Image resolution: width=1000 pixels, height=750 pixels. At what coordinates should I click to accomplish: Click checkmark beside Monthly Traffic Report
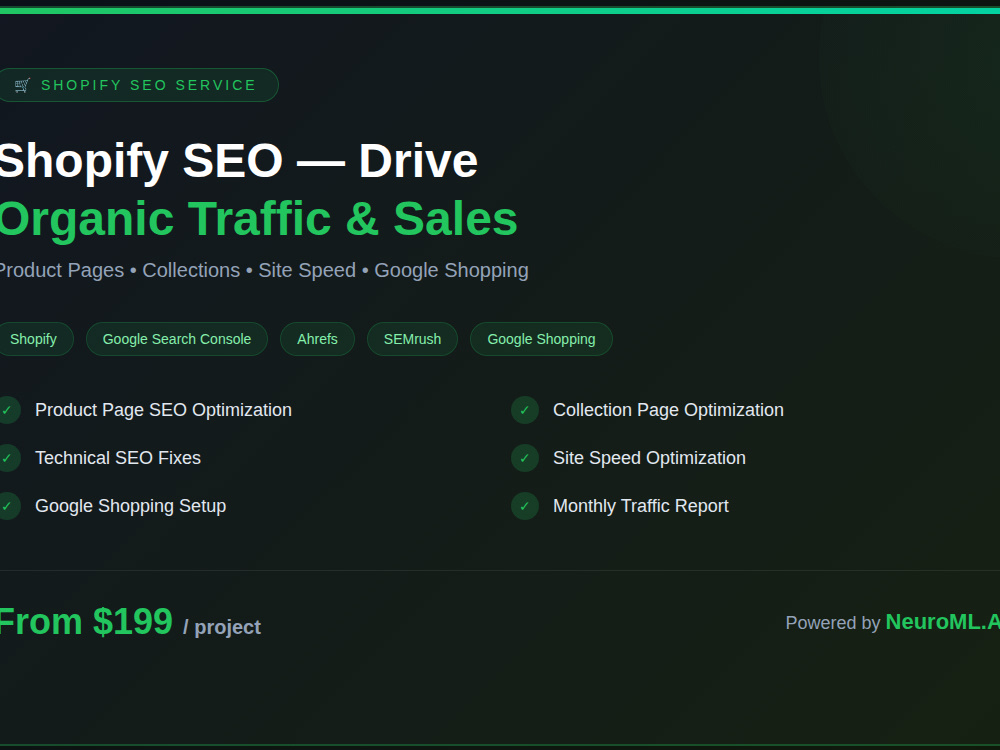coord(525,506)
